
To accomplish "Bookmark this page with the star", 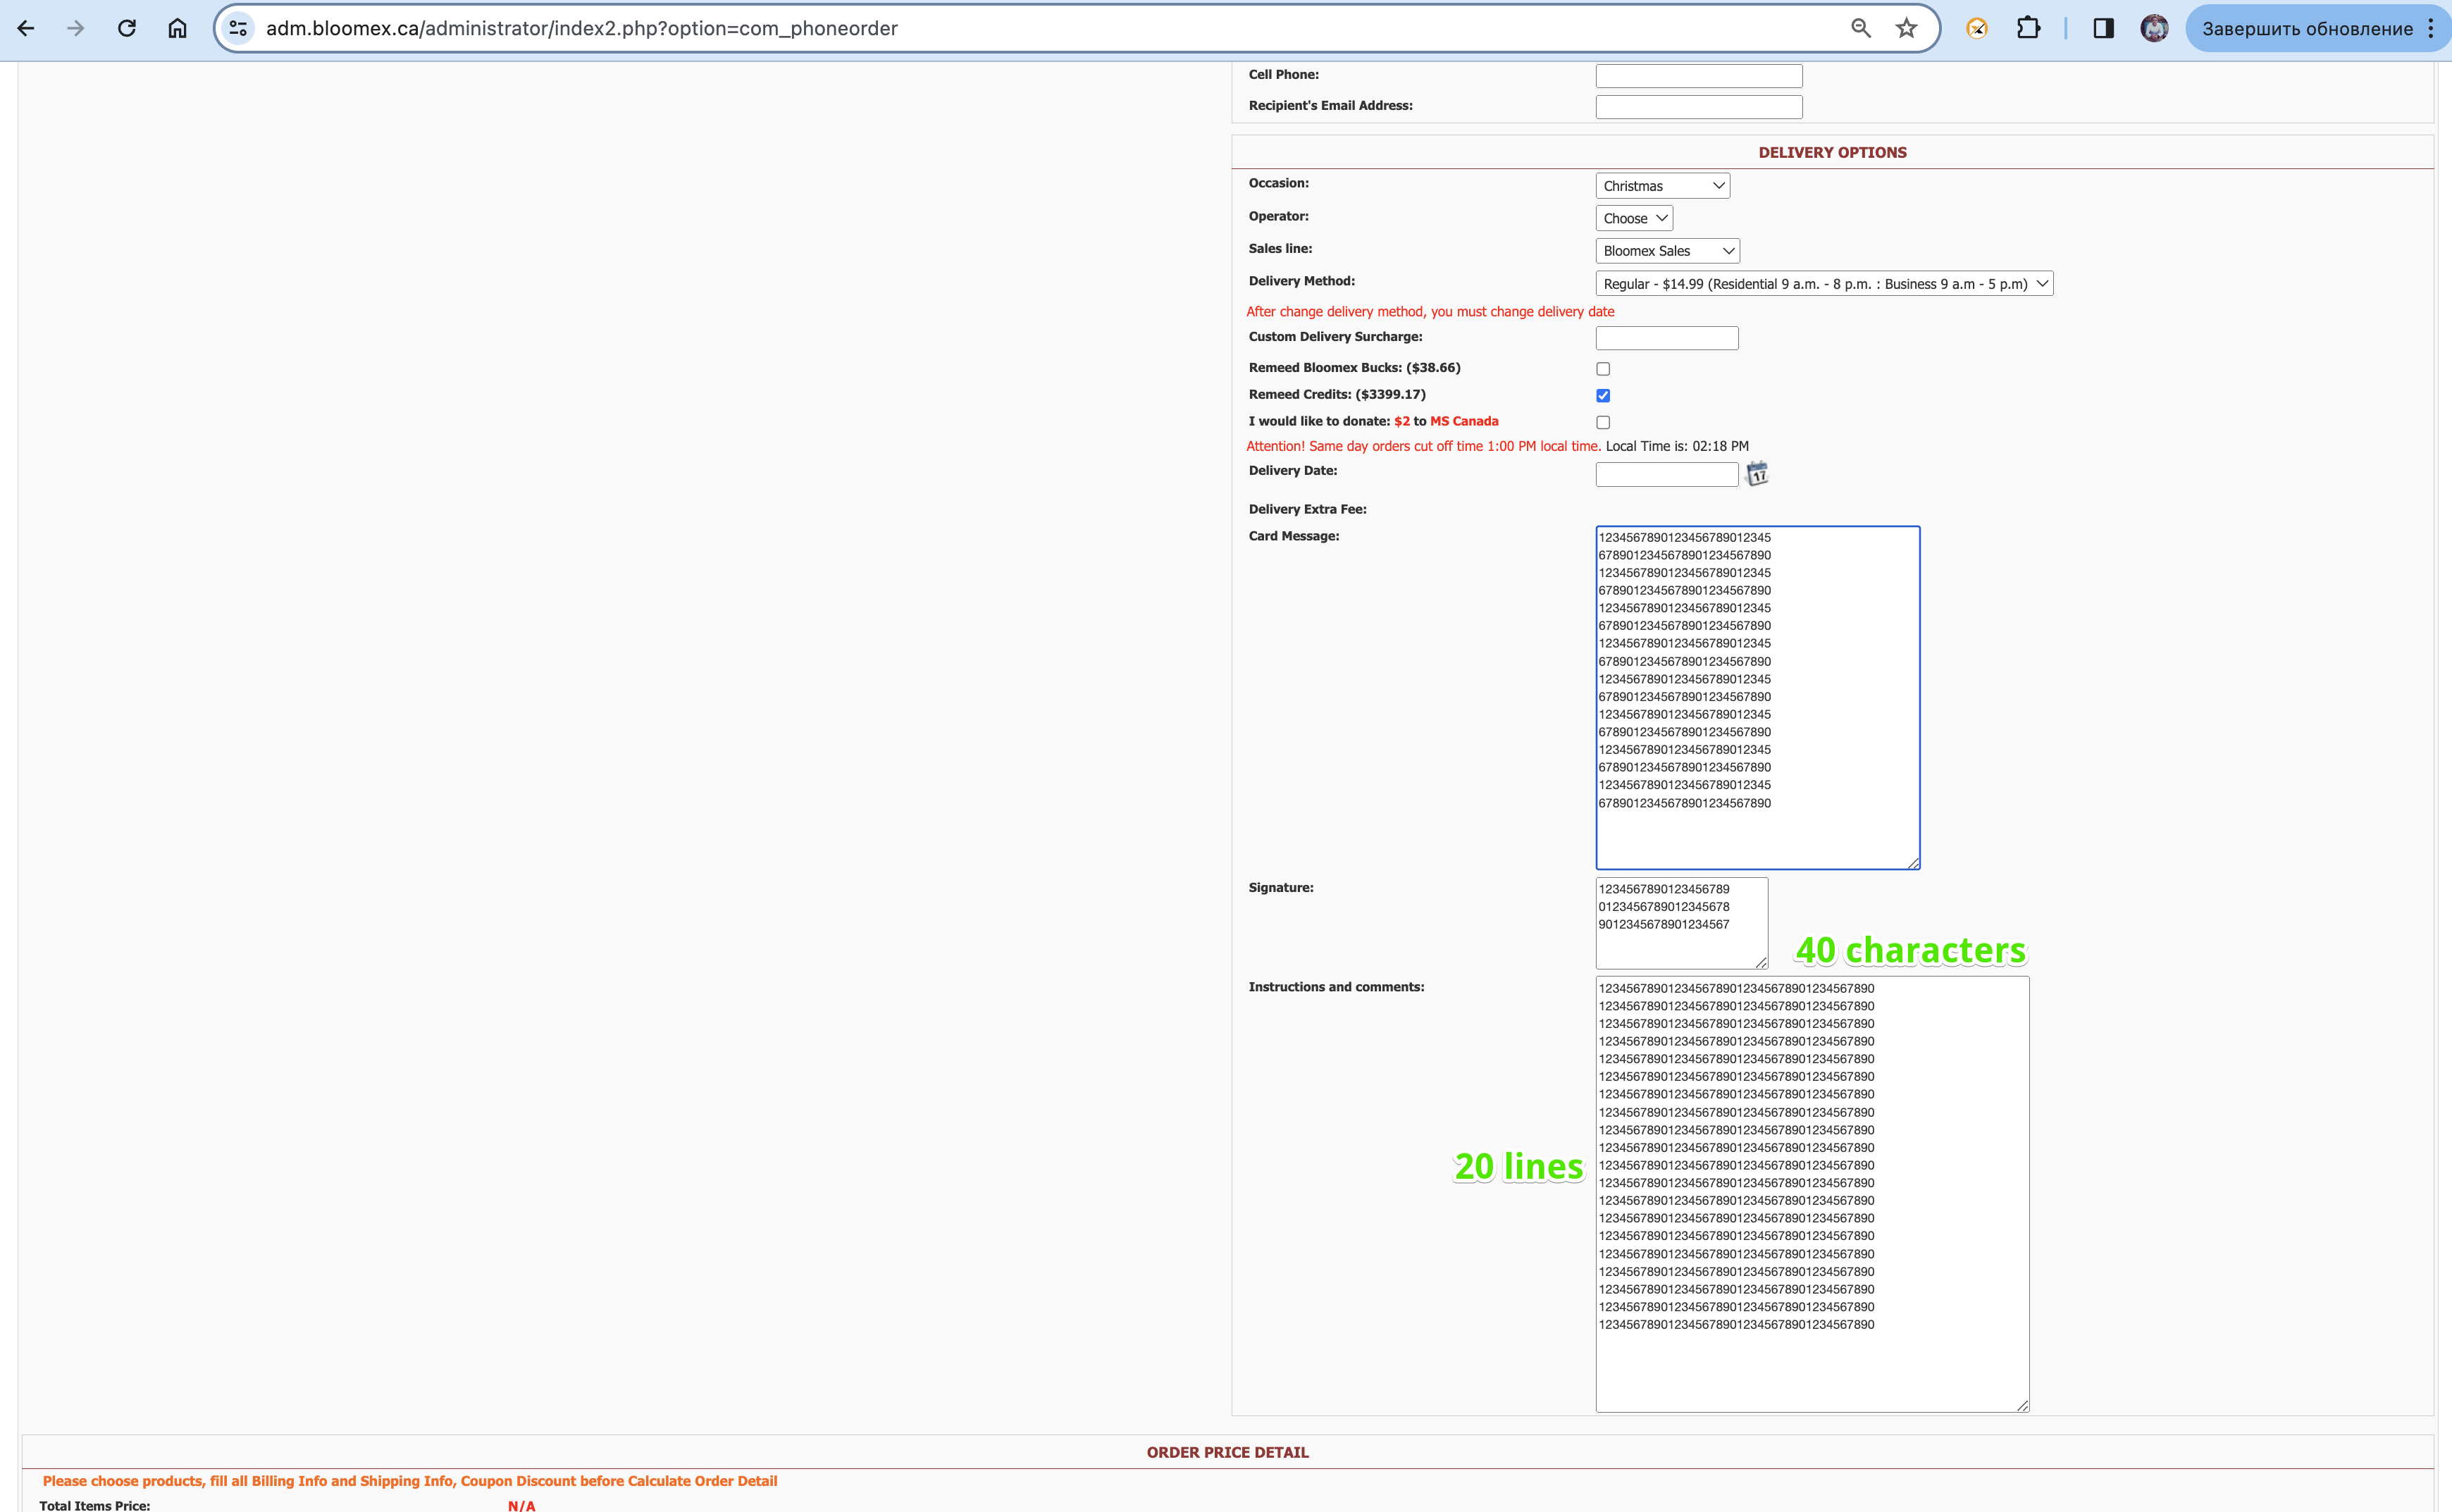I will (1907, 28).
